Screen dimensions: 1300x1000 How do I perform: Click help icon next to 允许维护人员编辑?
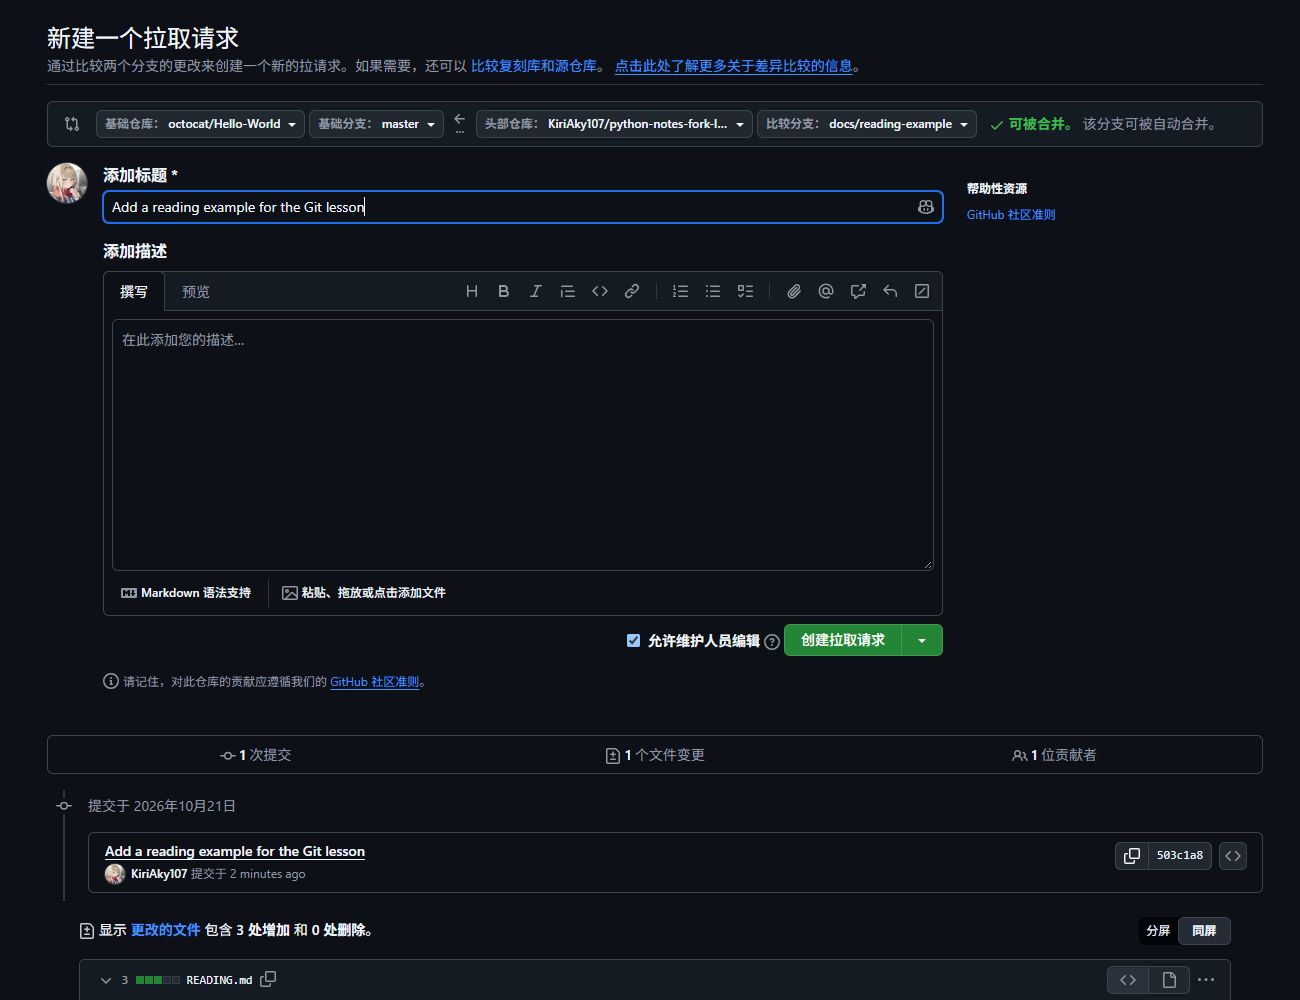click(x=772, y=642)
